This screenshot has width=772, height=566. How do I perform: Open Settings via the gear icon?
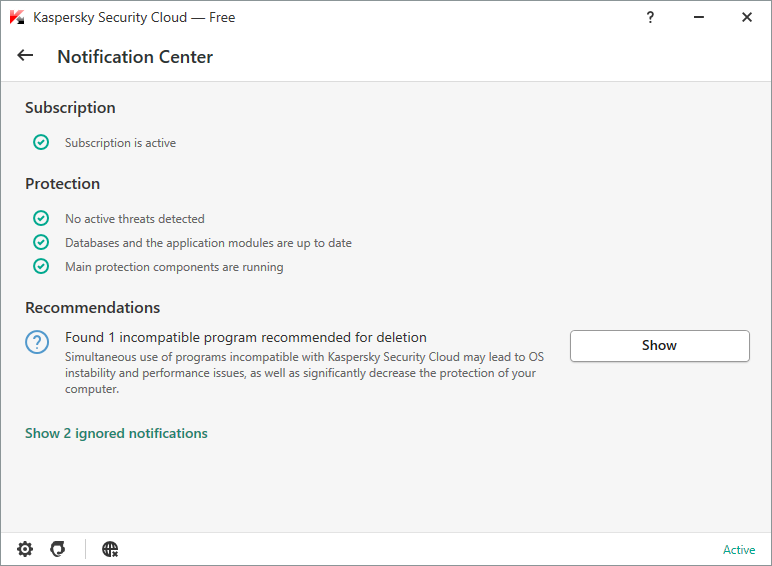point(25,549)
